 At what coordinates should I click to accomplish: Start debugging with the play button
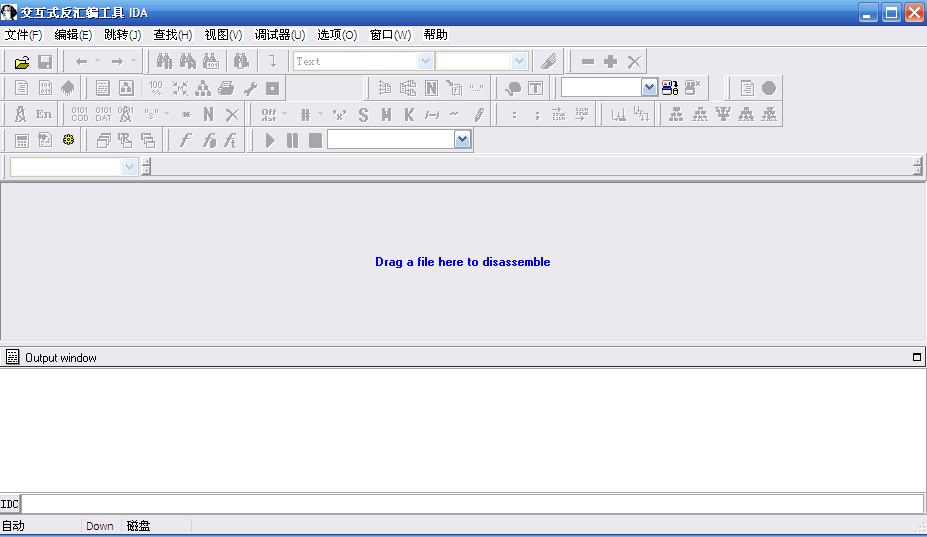coord(270,140)
